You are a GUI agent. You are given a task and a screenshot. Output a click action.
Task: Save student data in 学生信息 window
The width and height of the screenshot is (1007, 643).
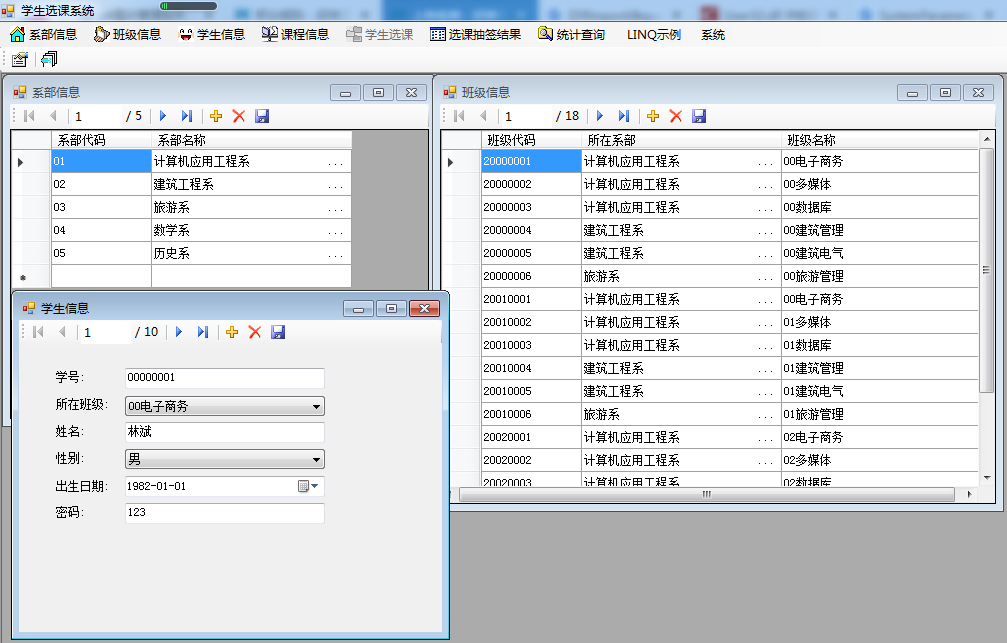[x=278, y=332]
